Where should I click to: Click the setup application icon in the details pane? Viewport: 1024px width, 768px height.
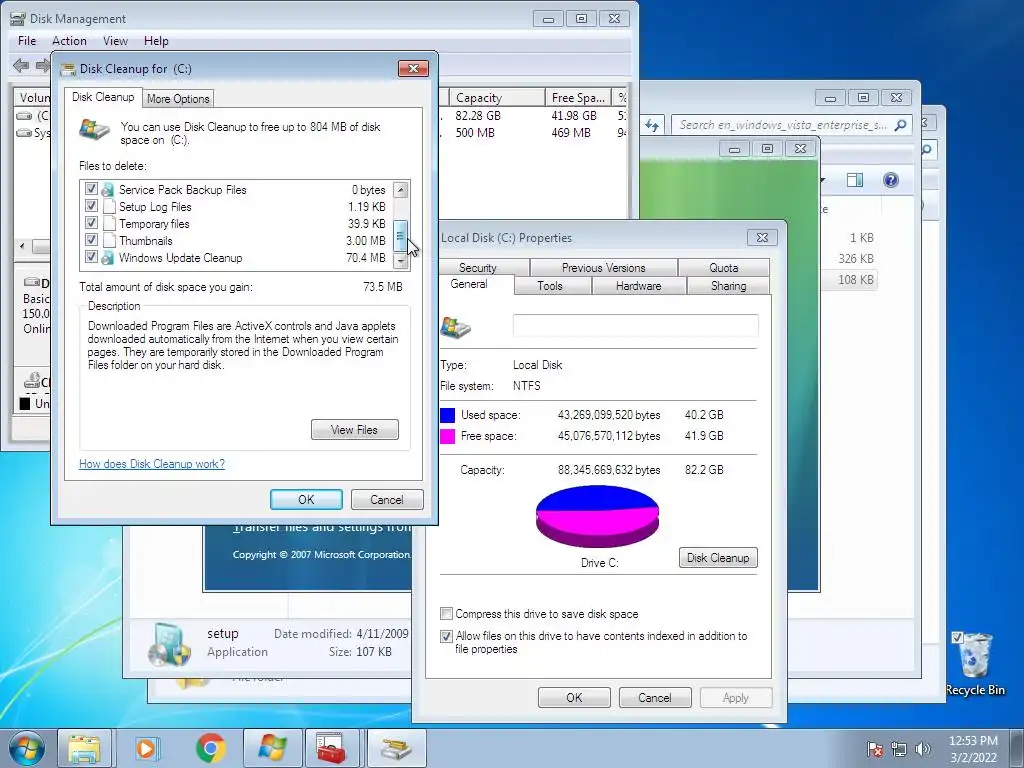pos(168,645)
